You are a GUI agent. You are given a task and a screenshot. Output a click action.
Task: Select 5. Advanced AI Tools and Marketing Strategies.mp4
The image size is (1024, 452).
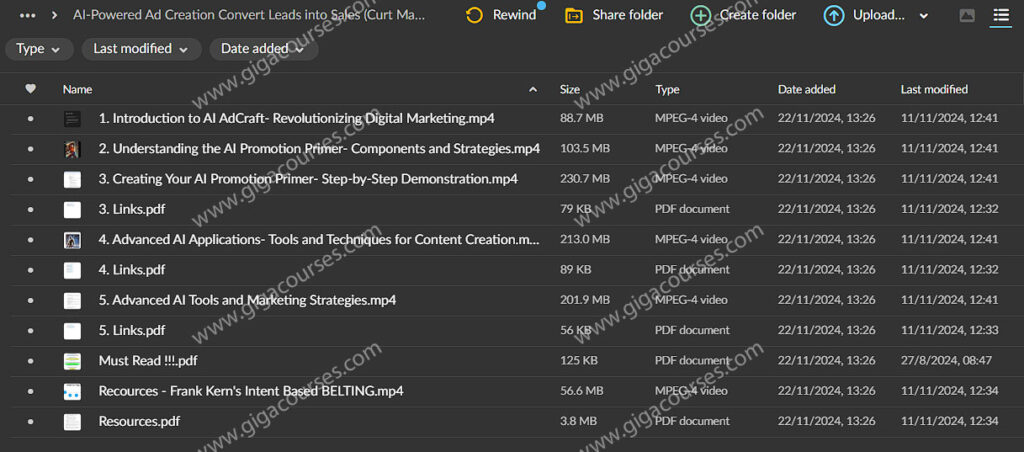point(248,300)
